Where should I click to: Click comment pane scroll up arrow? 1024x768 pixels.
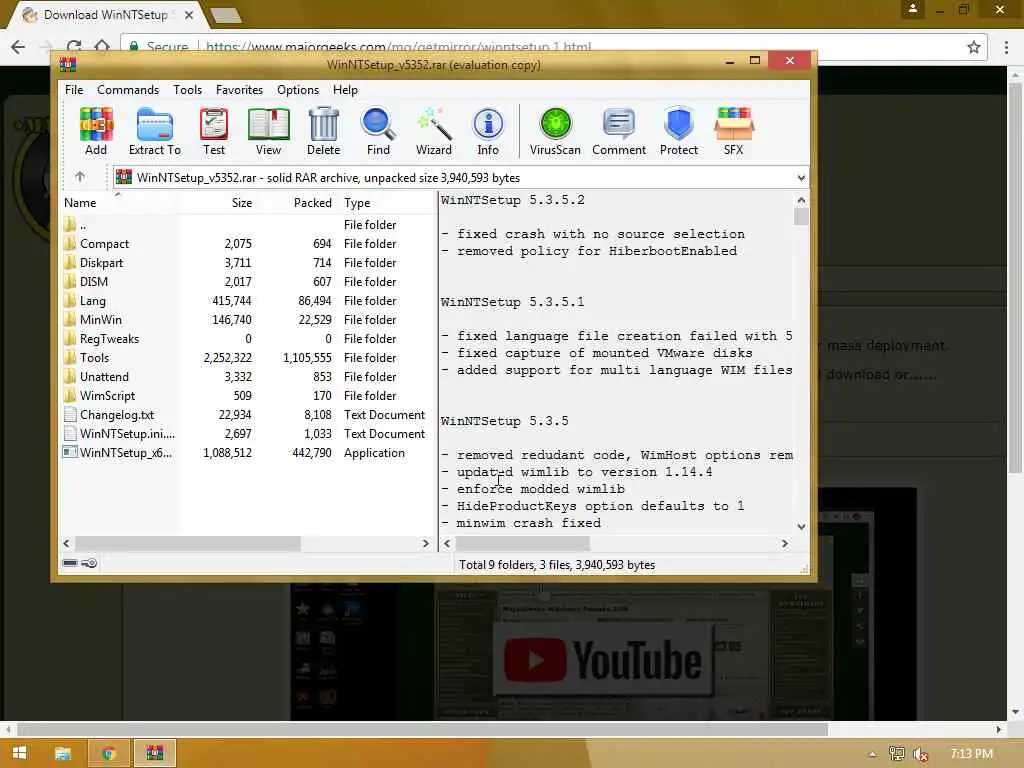801,200
